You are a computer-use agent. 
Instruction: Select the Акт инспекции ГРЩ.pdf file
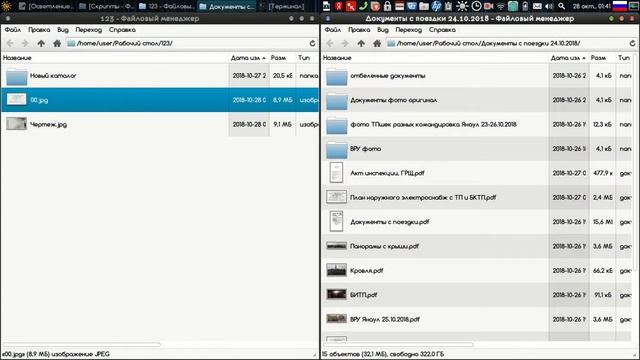coord(477,173)
